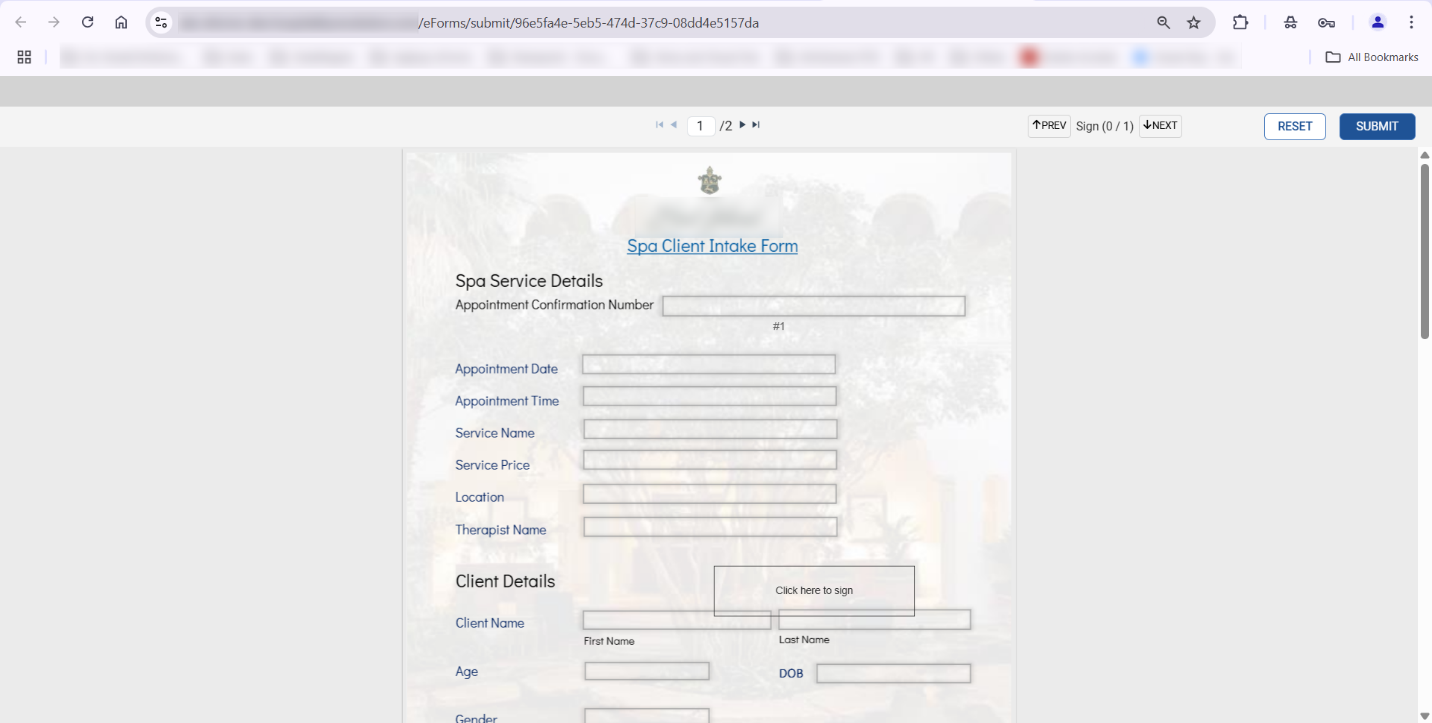
Task: Click the Therapist Name field
Action: coord(710,526)
